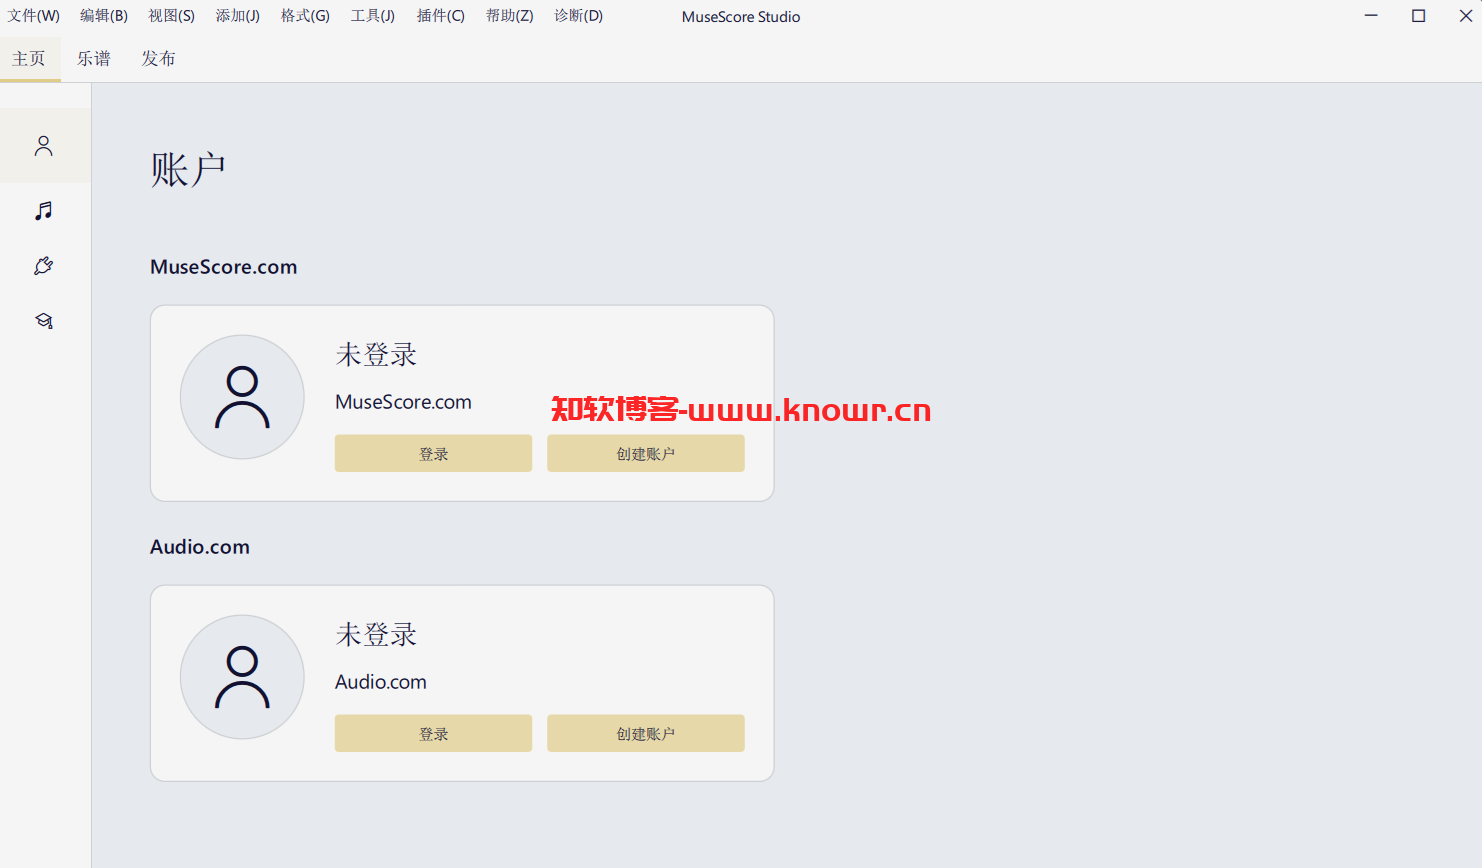Click 创建账户 in the Audio.com card

646,734
